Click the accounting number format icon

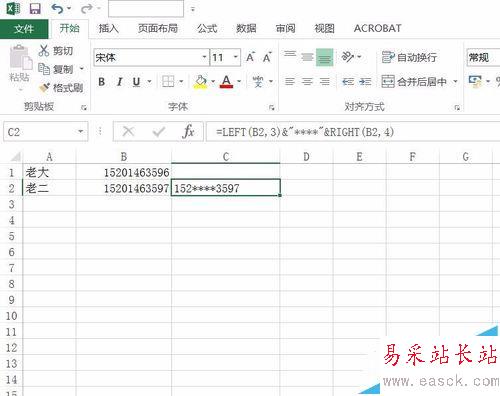475,81
